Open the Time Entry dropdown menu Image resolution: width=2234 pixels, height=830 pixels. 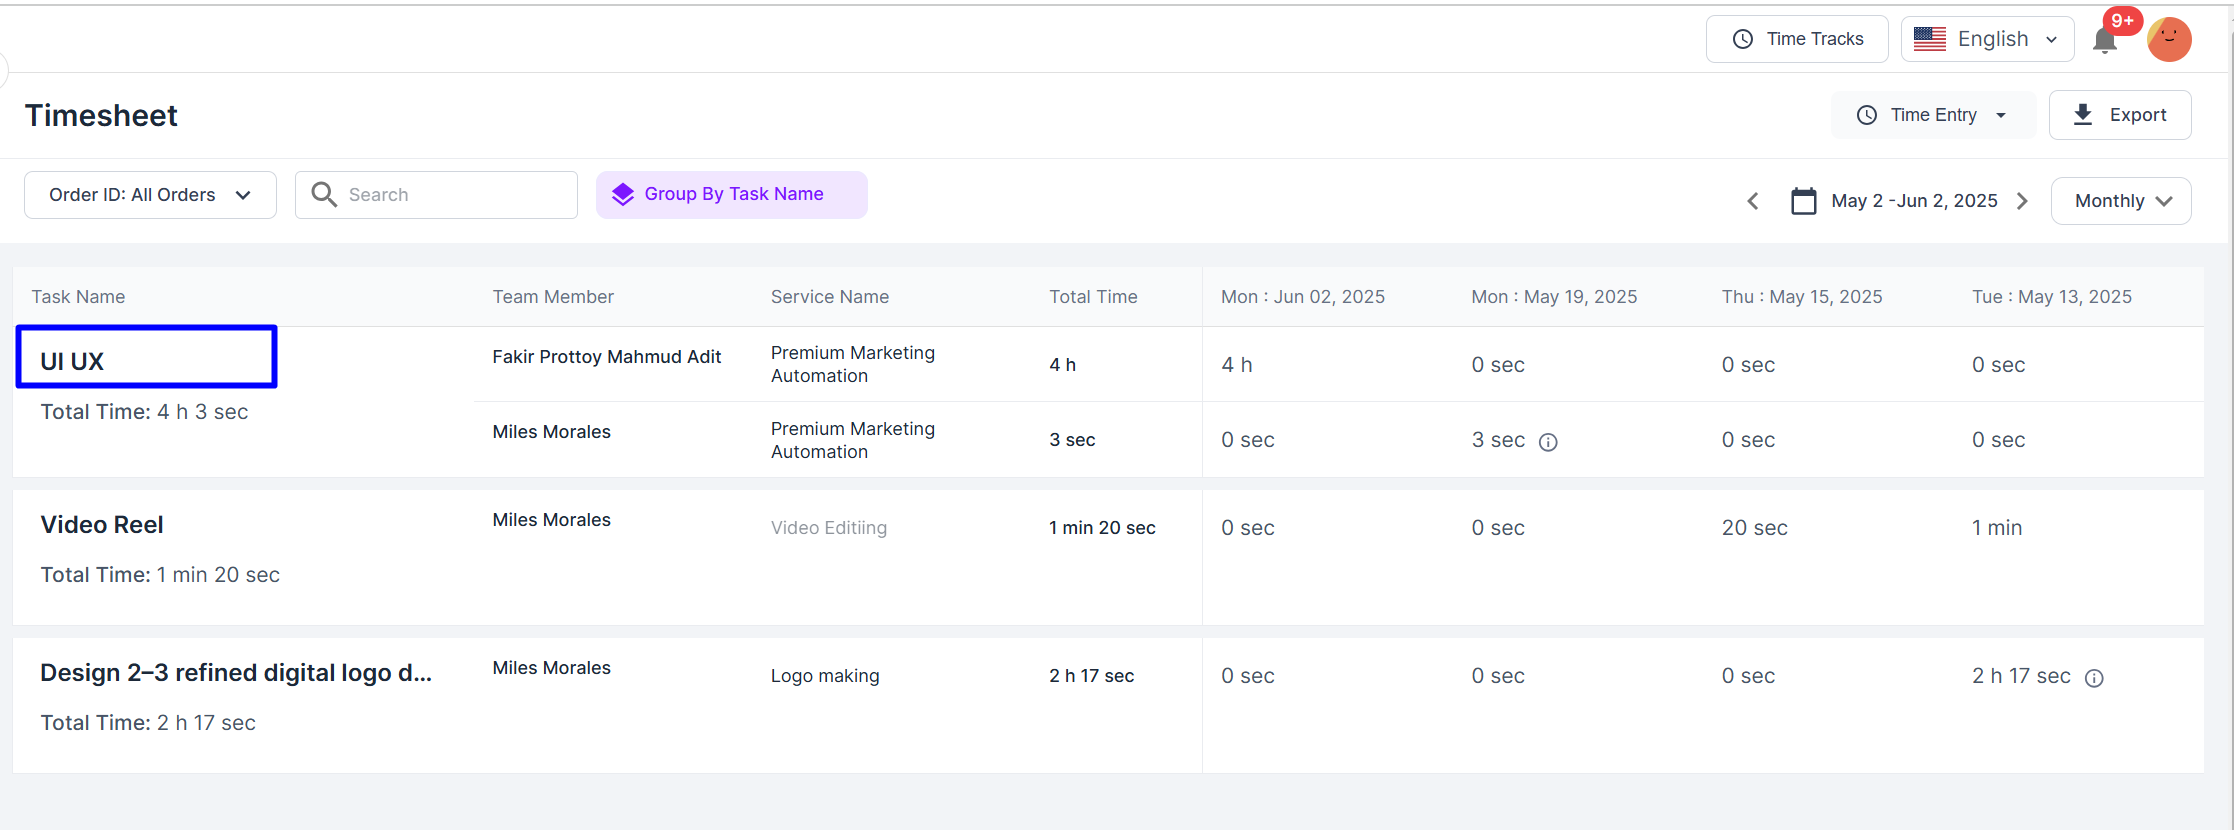pos(1932,115)
